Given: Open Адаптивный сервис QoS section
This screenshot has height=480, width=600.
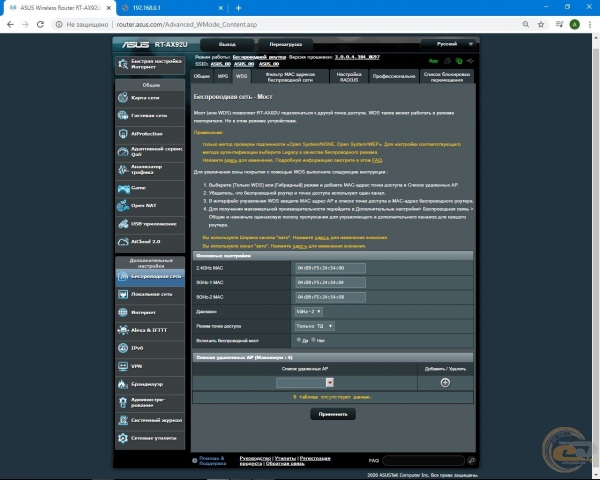Looking at the screenshot, I should (x=150, y=152).
